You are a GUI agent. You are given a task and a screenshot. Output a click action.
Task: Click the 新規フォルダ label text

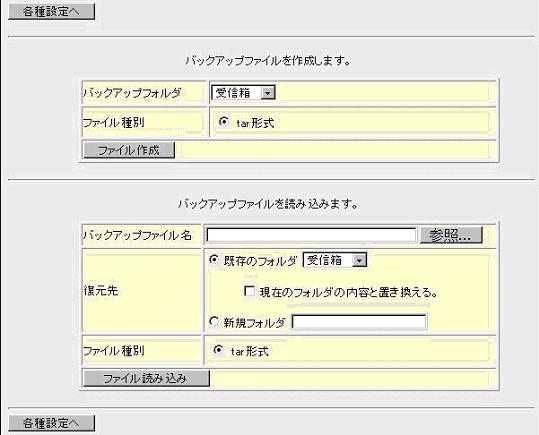click(x=255, y=323)
